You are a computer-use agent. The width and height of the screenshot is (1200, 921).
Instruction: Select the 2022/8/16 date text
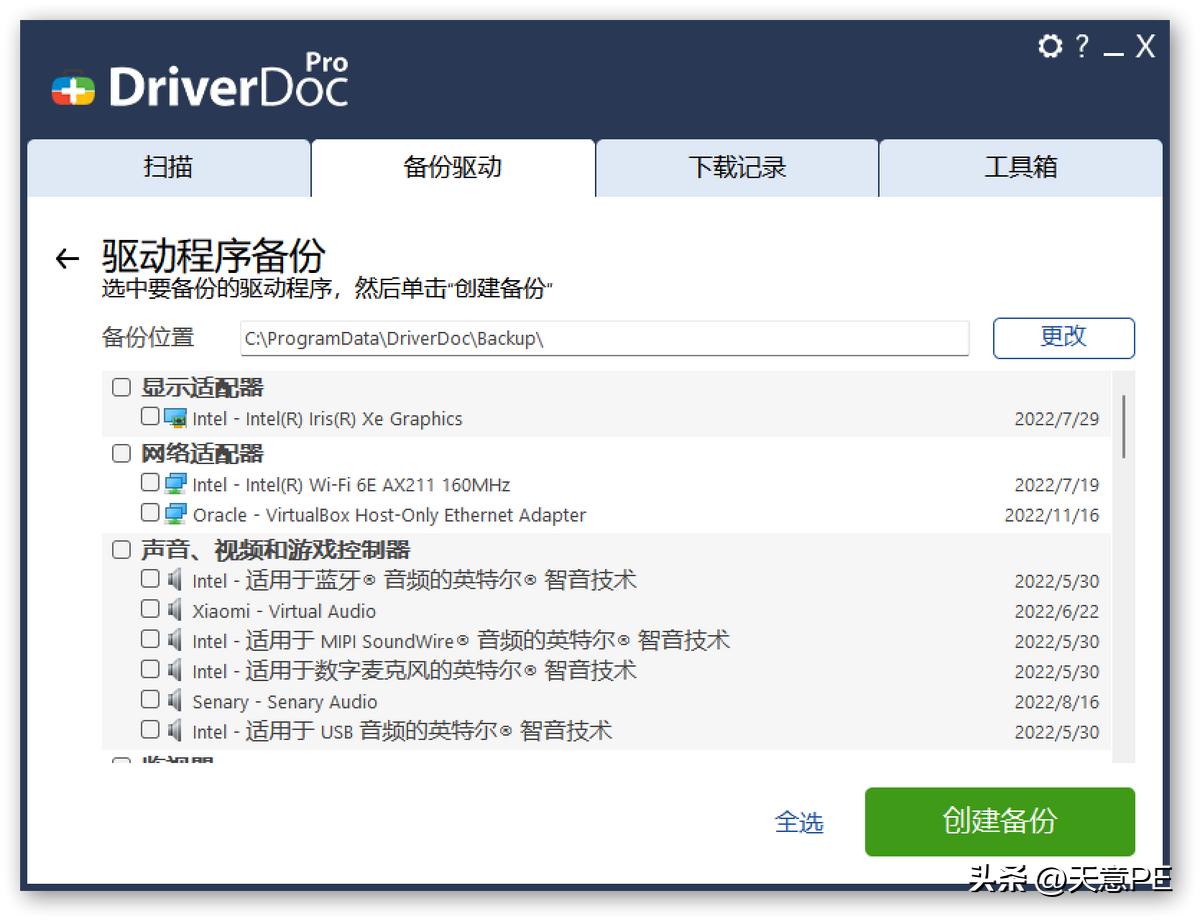point(1057,701)
